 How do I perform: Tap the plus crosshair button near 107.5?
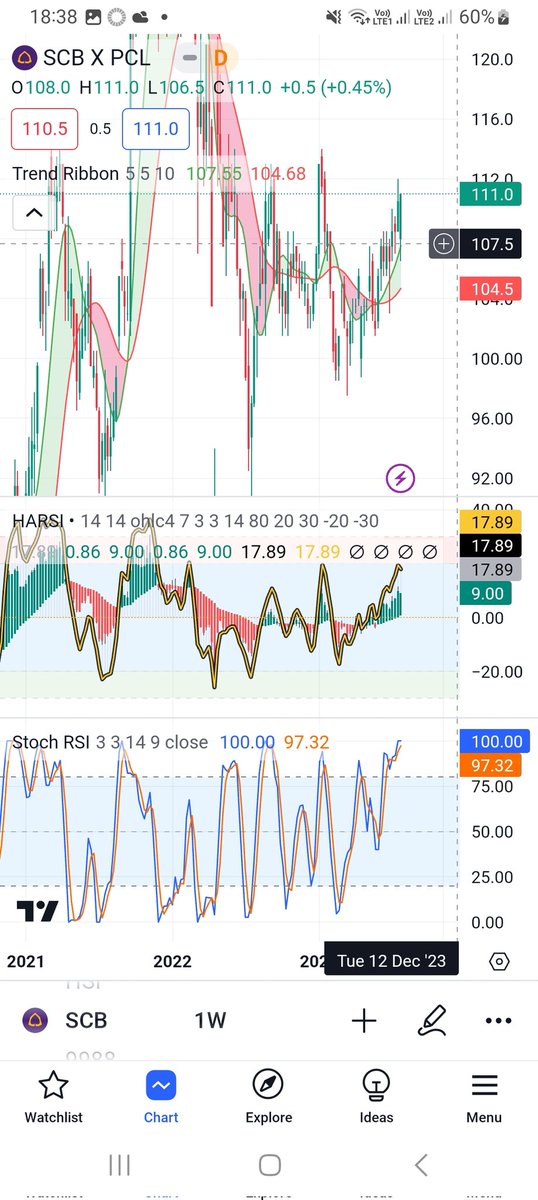(444, 243)
